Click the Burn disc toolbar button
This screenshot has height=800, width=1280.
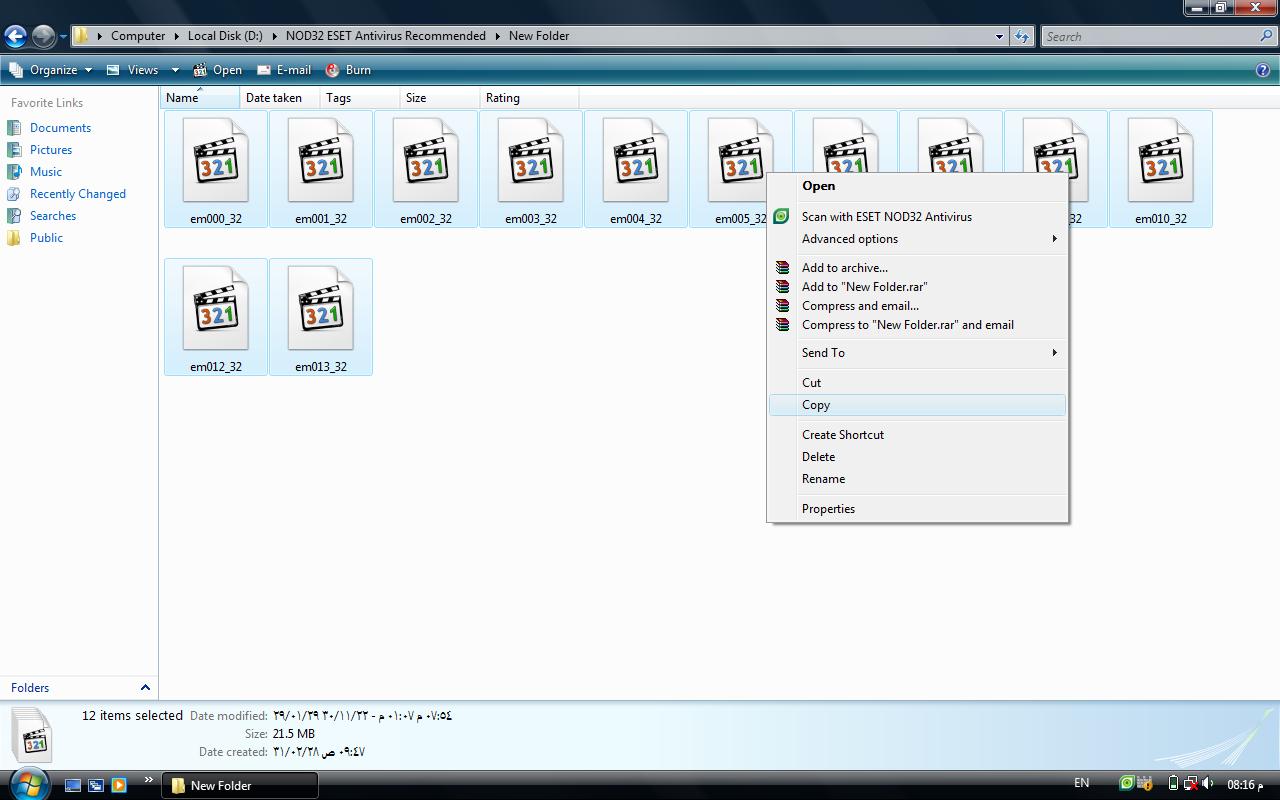pos(348,70)
